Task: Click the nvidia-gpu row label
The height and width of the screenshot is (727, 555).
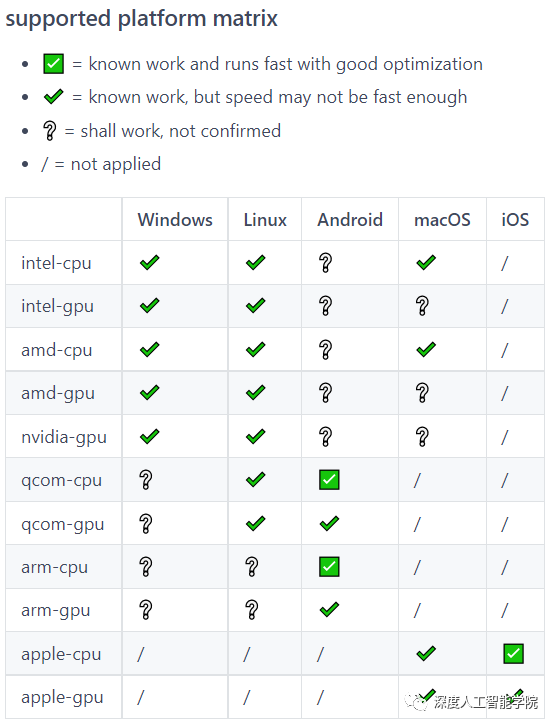Action: 64,437
